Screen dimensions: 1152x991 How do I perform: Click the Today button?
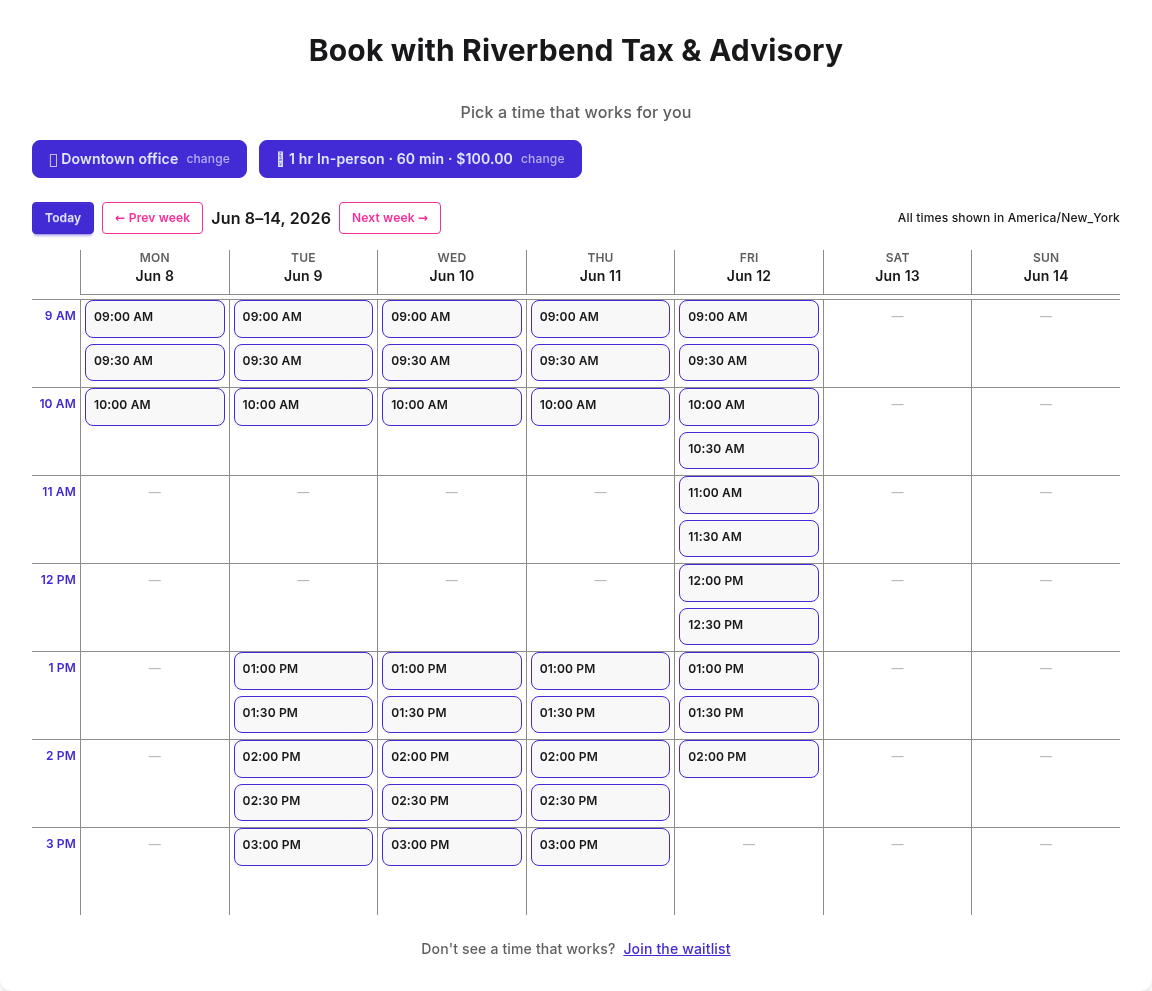[62, 218]
